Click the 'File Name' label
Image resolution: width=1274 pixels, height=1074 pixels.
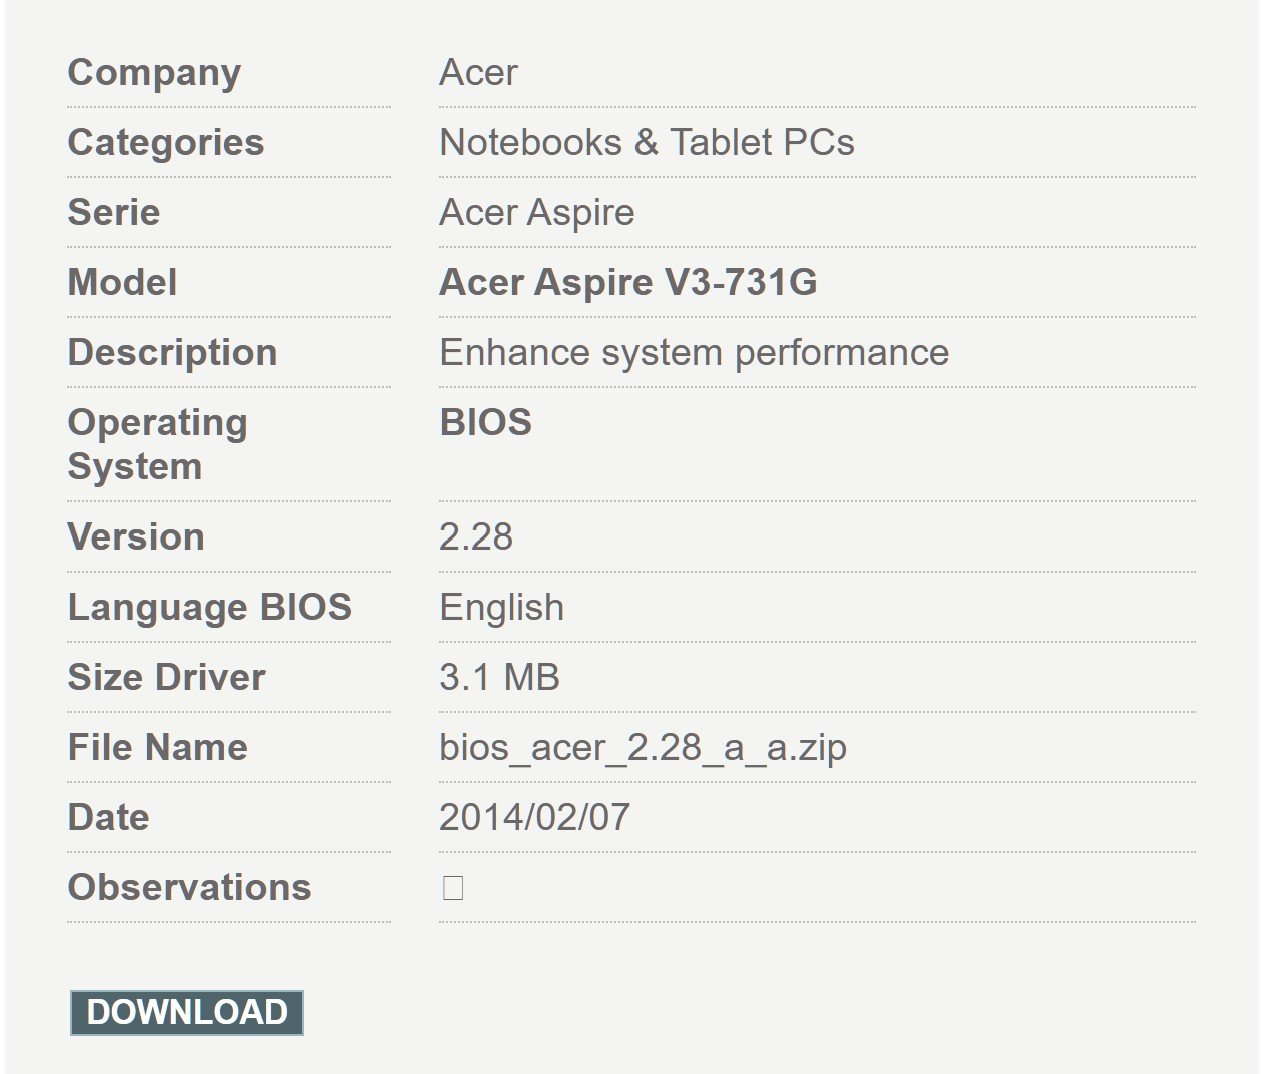(x=157, y=748)
